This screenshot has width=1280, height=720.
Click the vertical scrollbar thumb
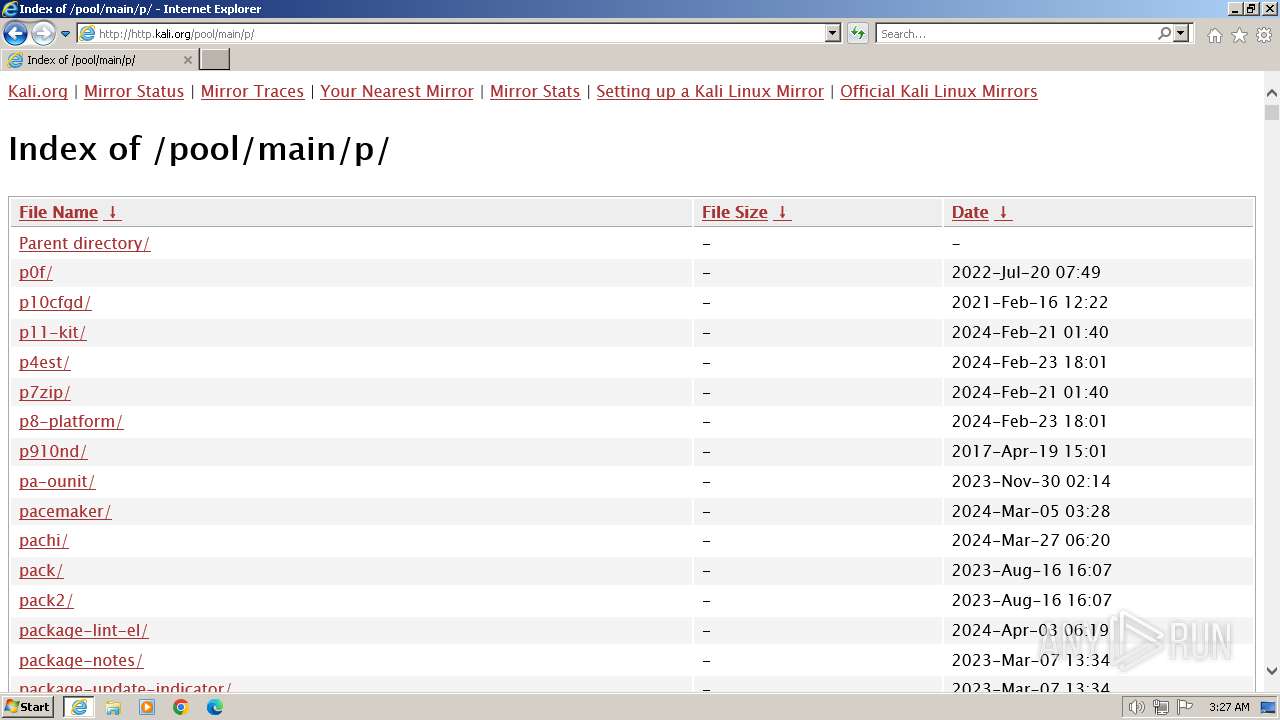coord(1271,112)
